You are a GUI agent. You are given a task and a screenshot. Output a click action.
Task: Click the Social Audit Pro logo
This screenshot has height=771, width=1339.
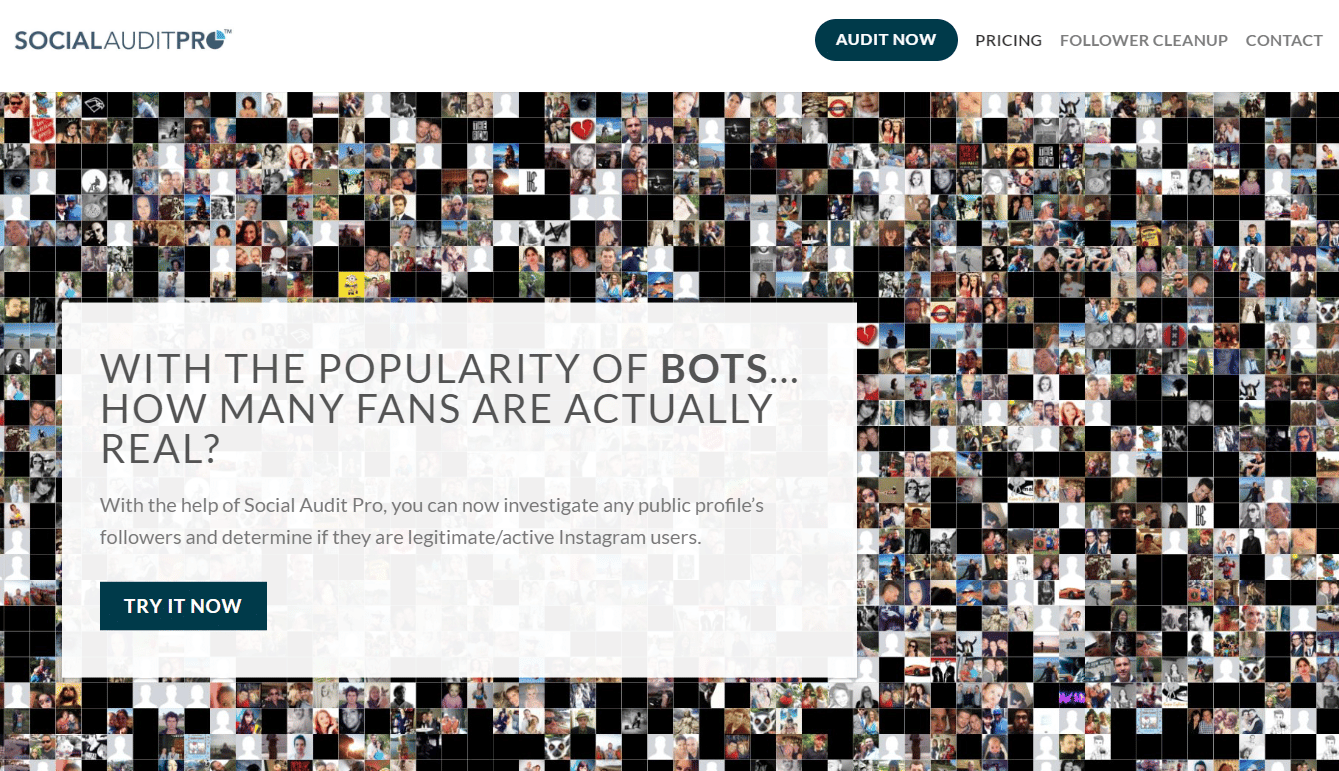123,40
